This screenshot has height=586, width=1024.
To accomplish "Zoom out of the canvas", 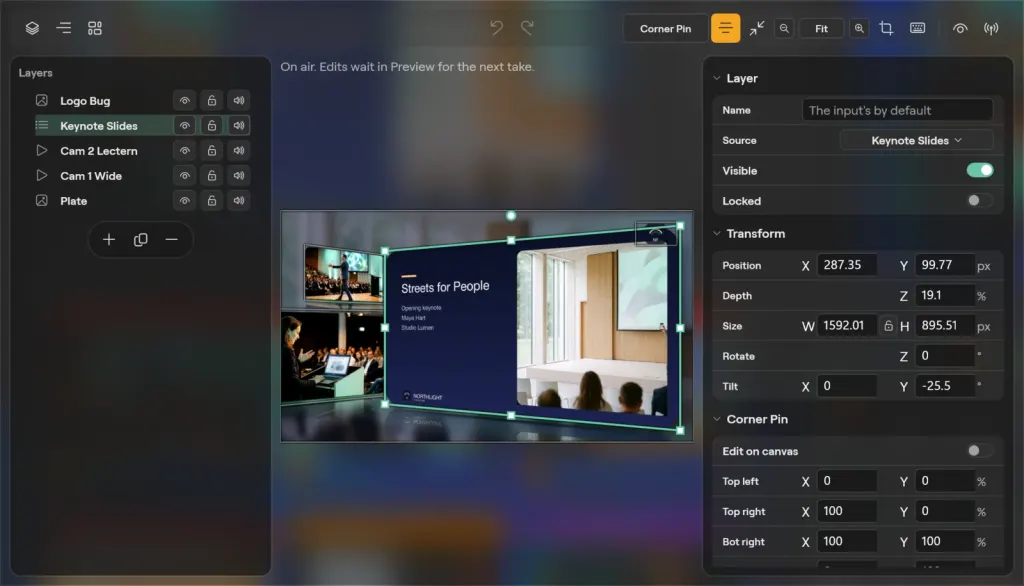I will coord(784,28).
